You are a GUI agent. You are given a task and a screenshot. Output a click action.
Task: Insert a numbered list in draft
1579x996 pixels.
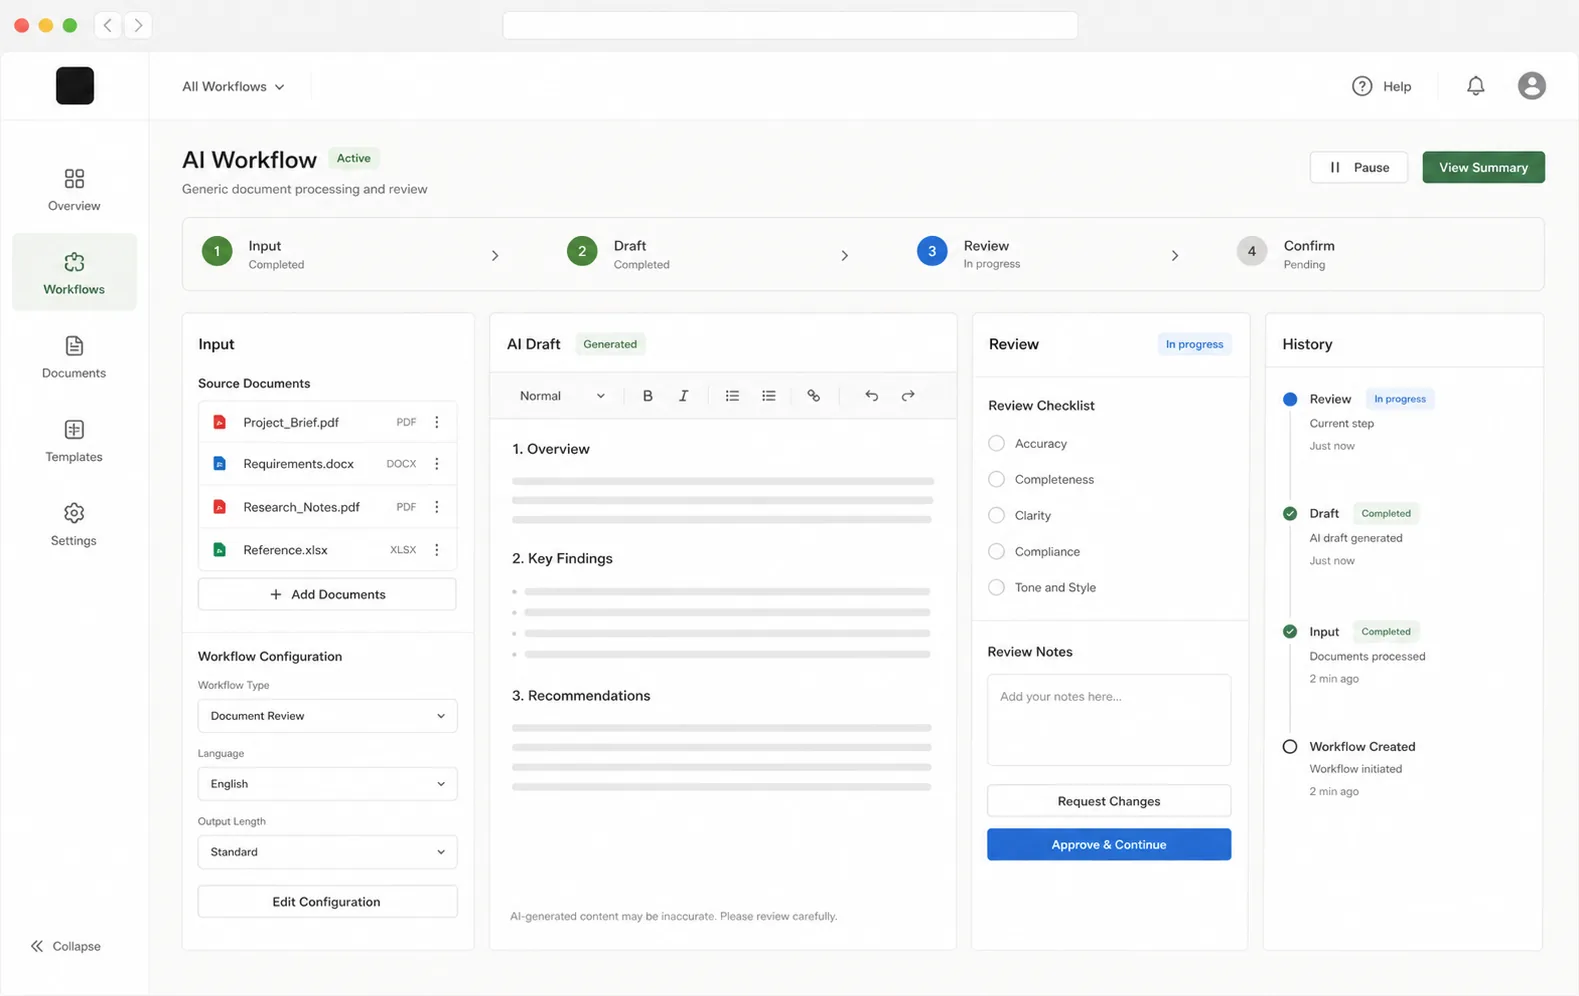(x=768, y=396)
